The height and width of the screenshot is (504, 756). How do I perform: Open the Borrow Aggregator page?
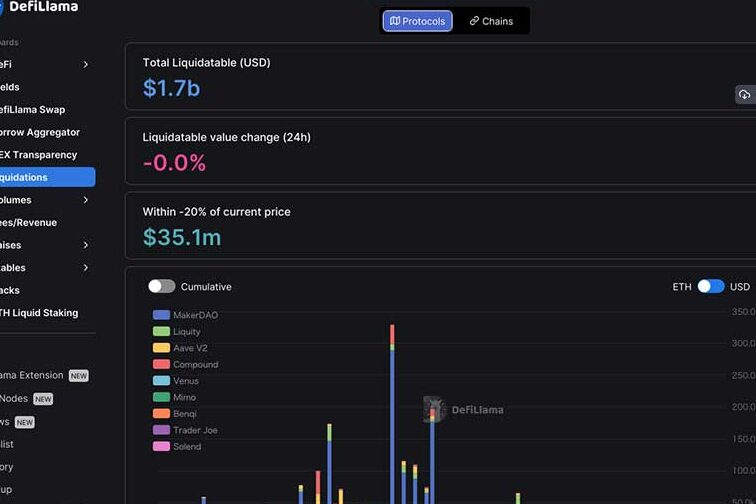tap(40, 132)
